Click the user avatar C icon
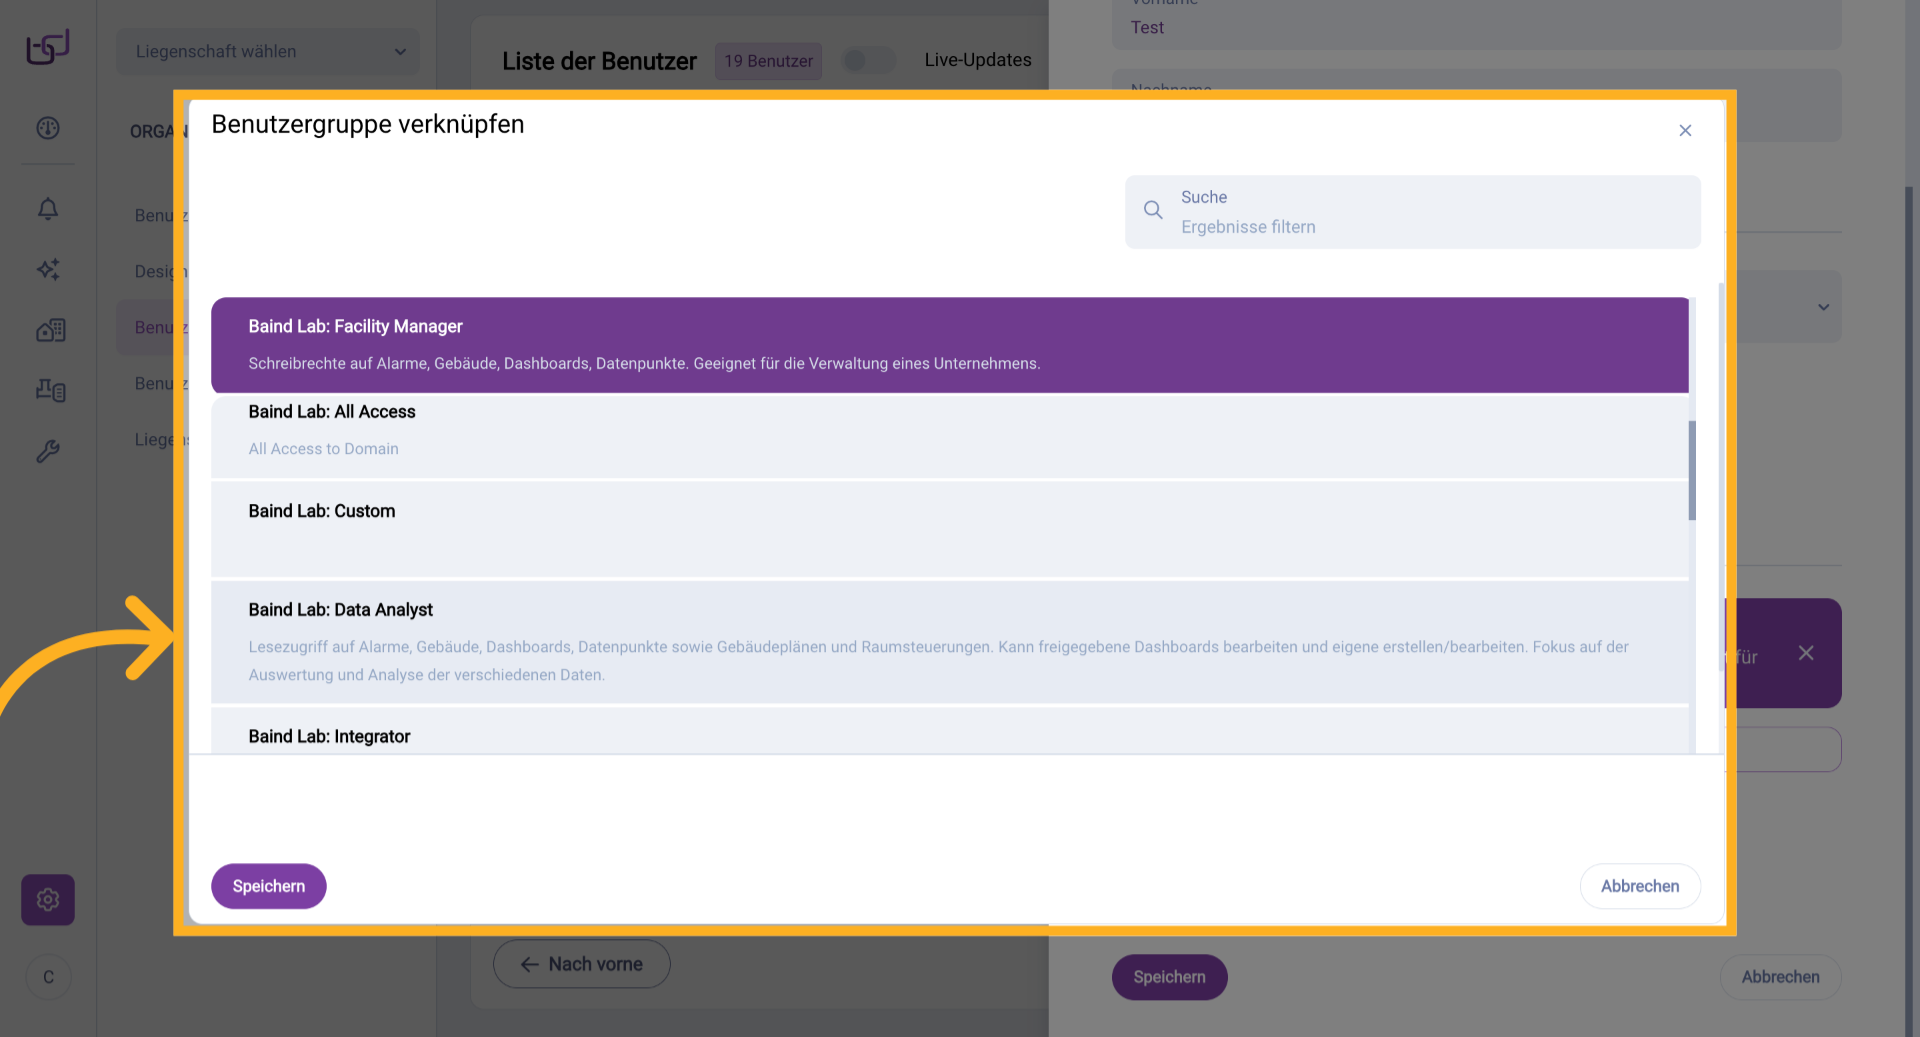 pos(48,977)
